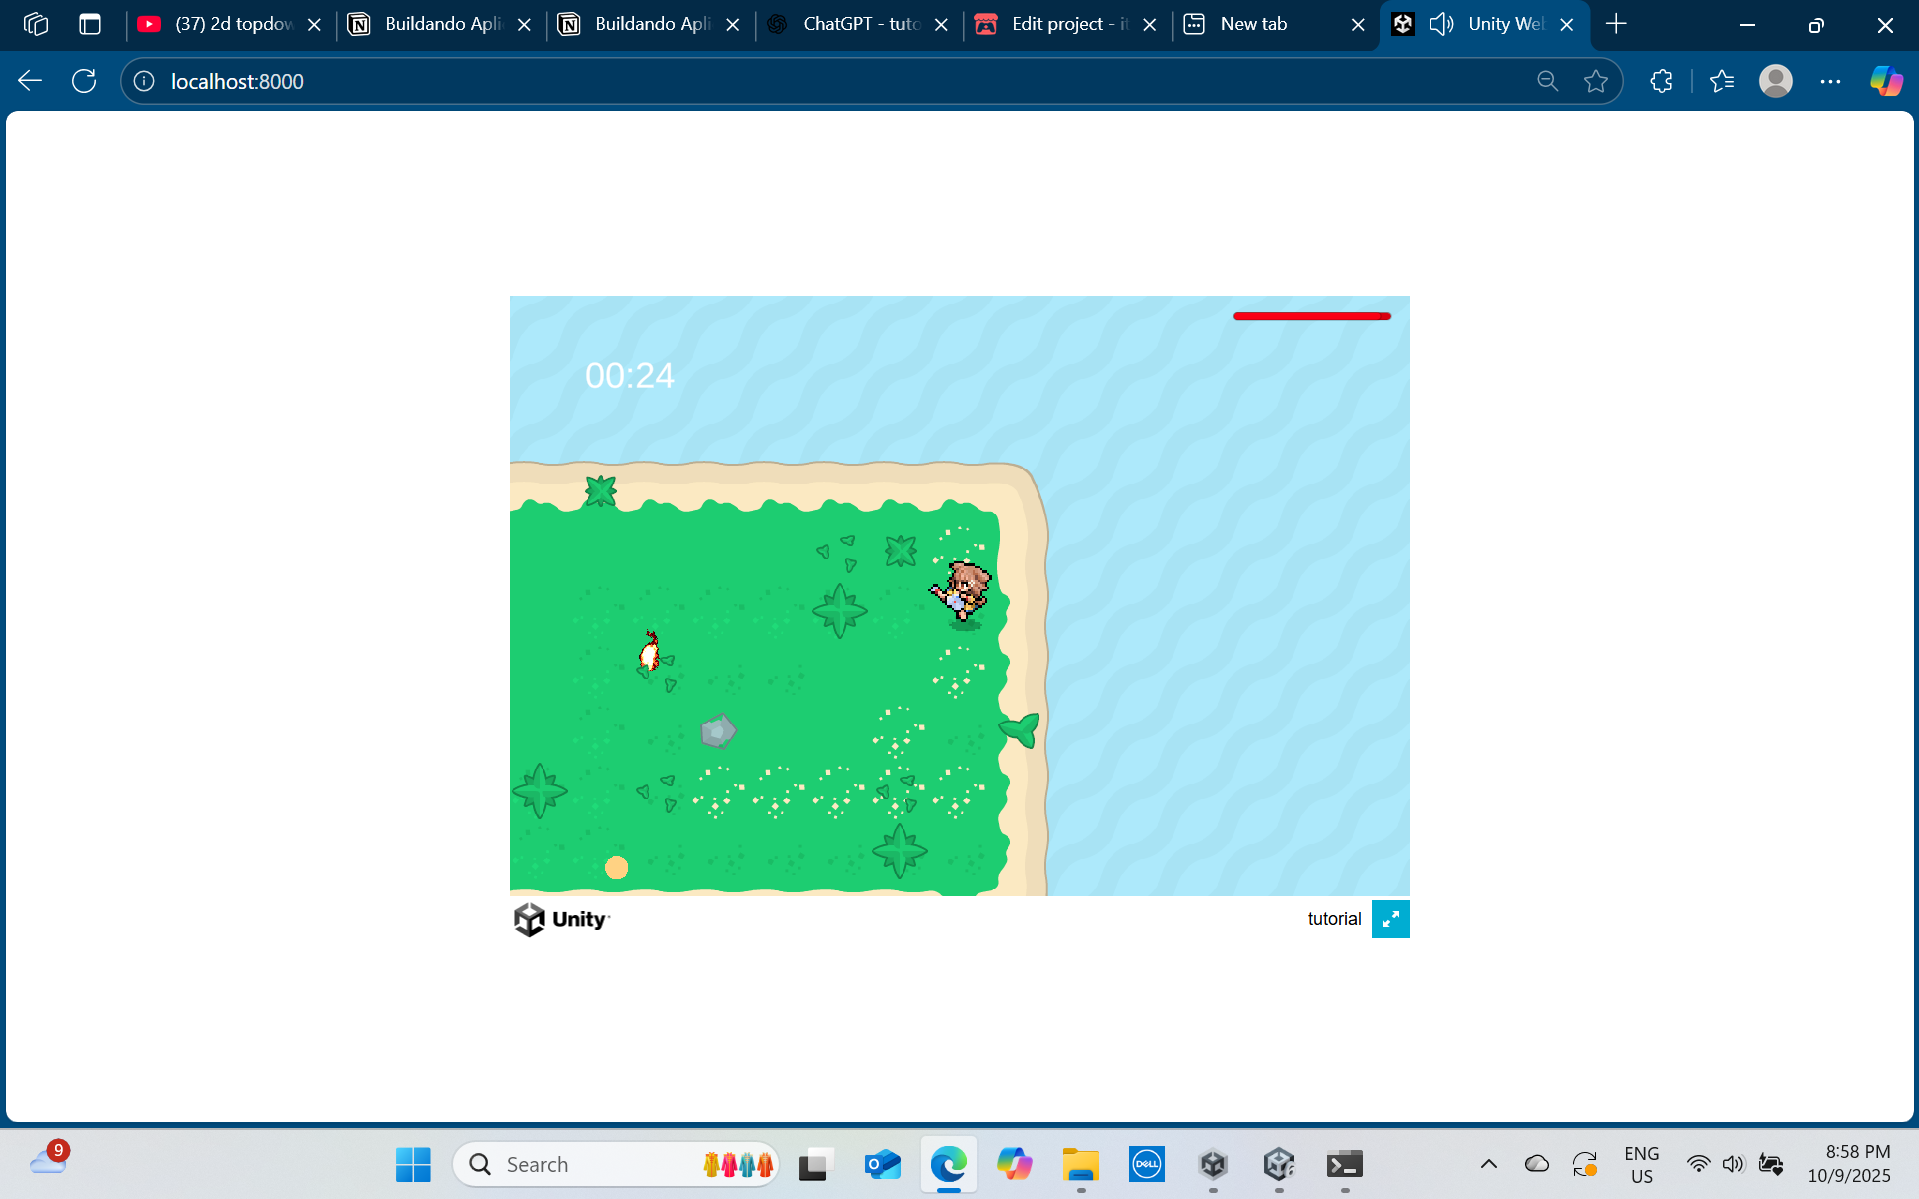Open the Terminal taskbar icon
1919x1199 pixels.
pos(1345,1164)
